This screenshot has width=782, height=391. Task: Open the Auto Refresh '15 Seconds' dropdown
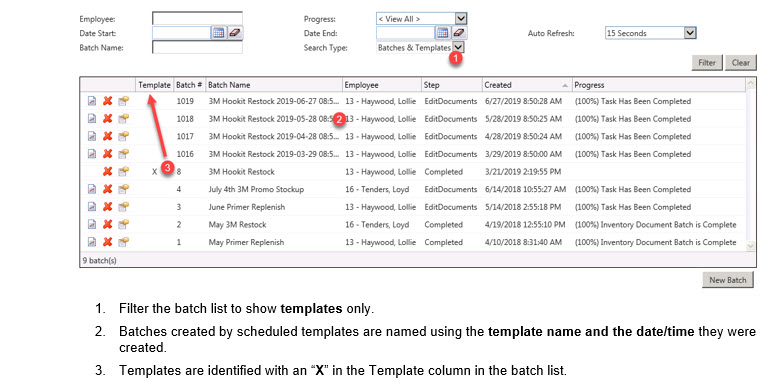[x=690, y=33]
